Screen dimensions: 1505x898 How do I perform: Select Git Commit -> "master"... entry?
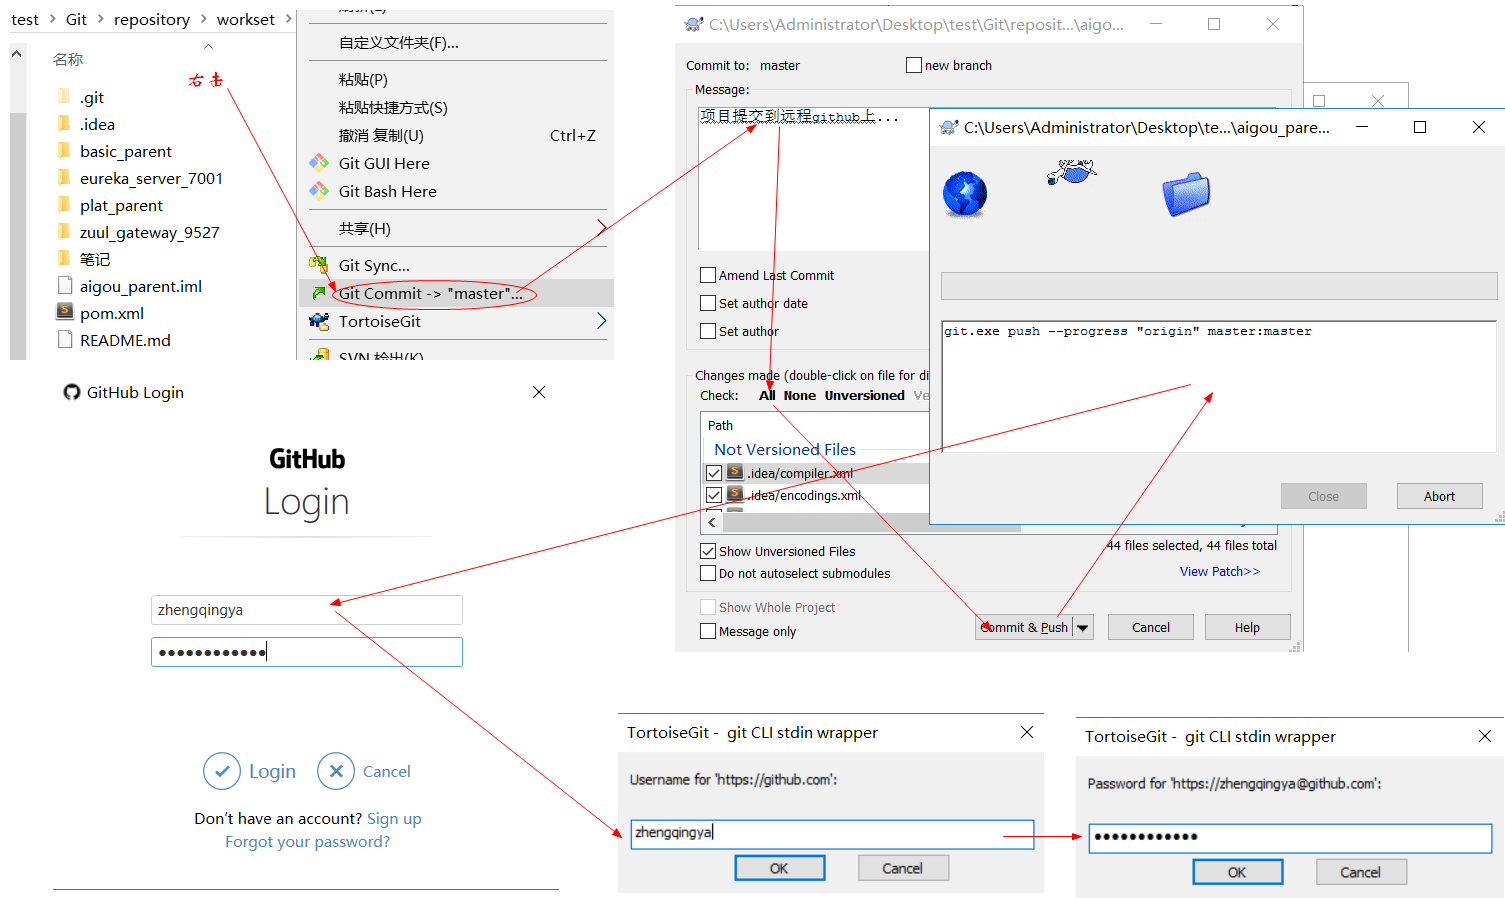click(x=457, y=293)
